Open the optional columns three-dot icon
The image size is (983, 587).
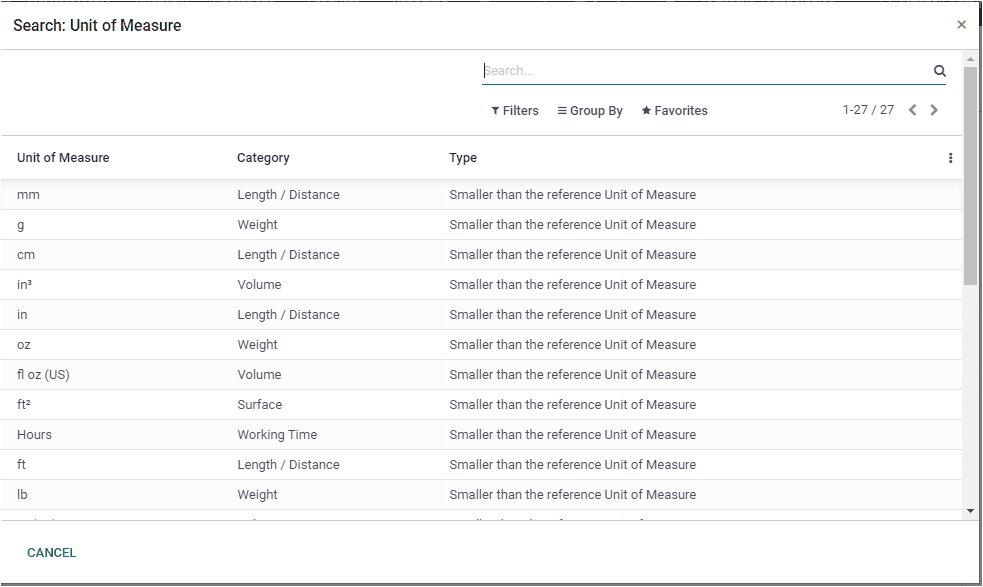(950, 157)
